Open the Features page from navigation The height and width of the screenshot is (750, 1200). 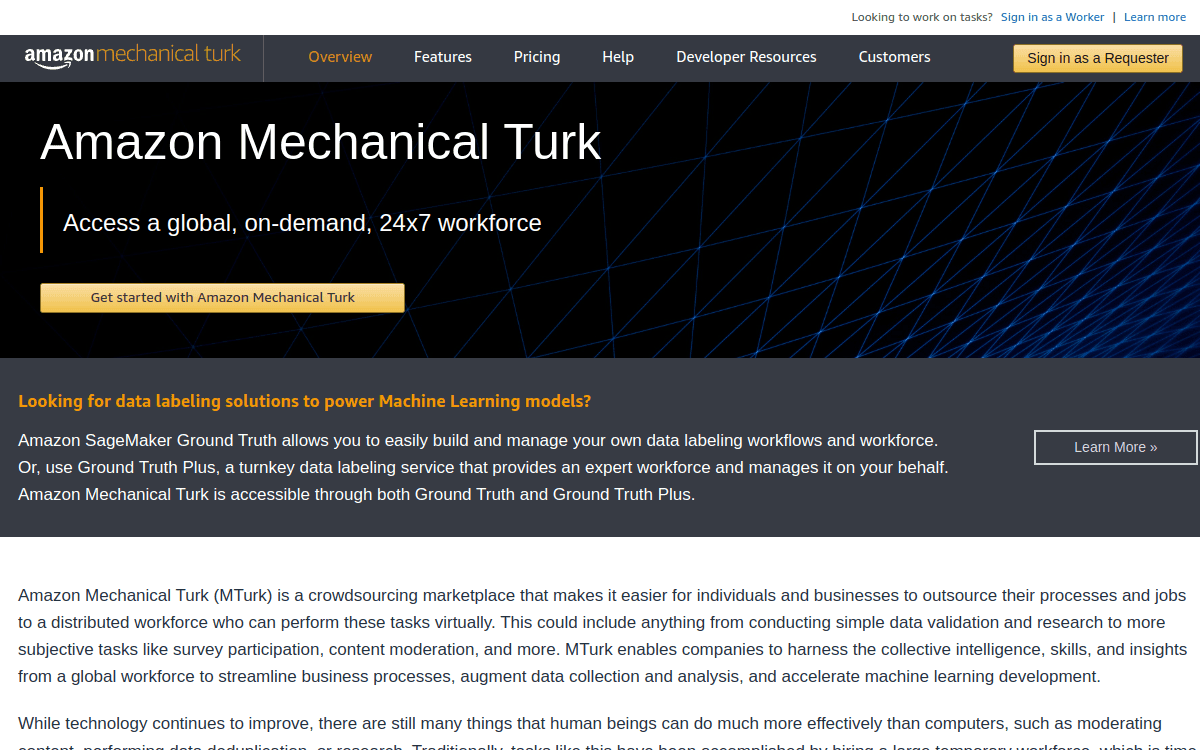443,57
